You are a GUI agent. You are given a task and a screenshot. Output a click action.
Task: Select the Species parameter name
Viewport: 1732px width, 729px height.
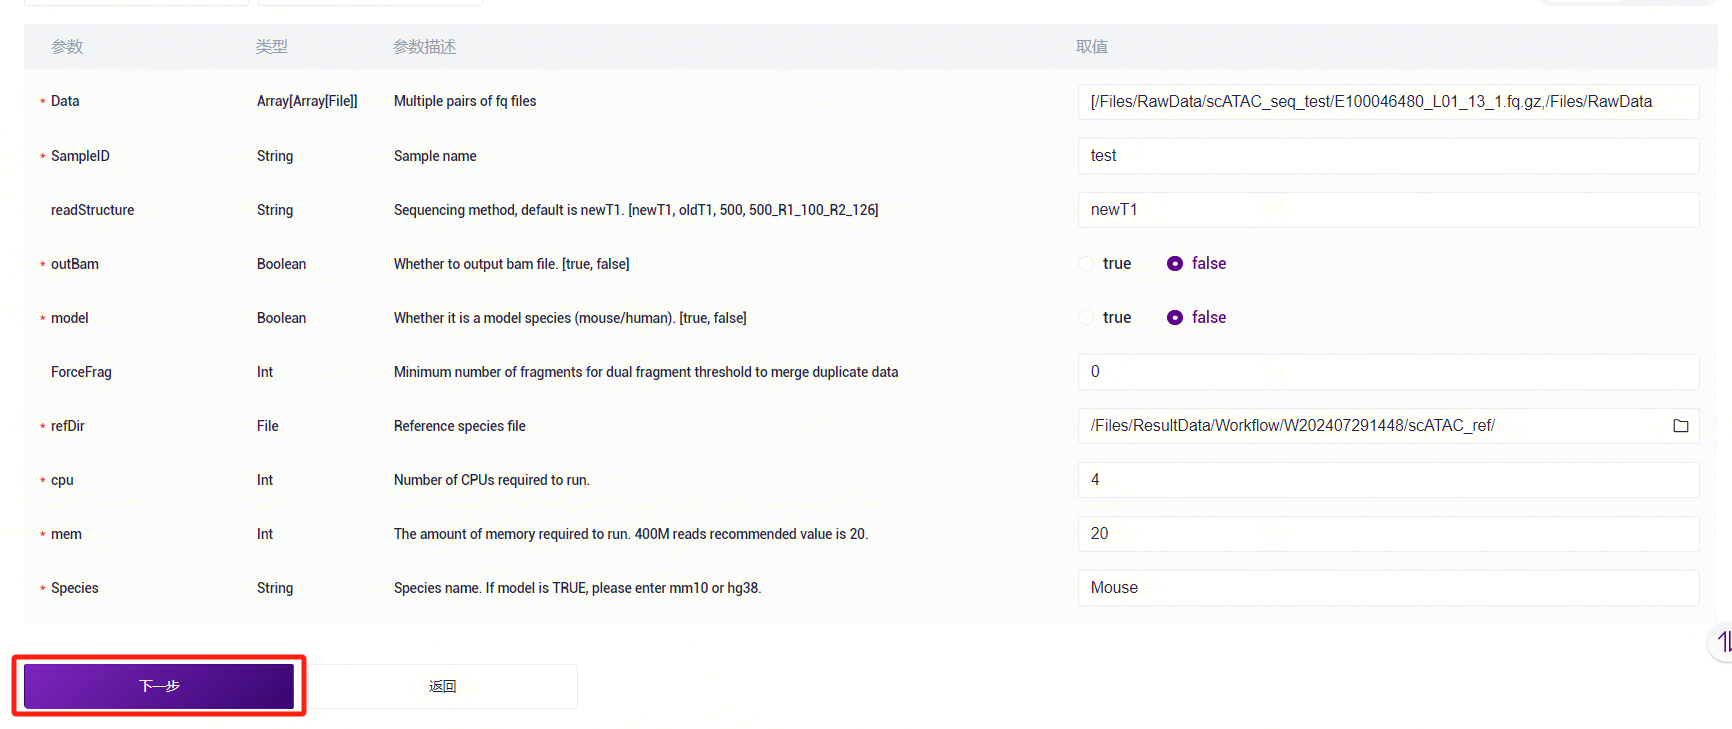coord(75,588)
